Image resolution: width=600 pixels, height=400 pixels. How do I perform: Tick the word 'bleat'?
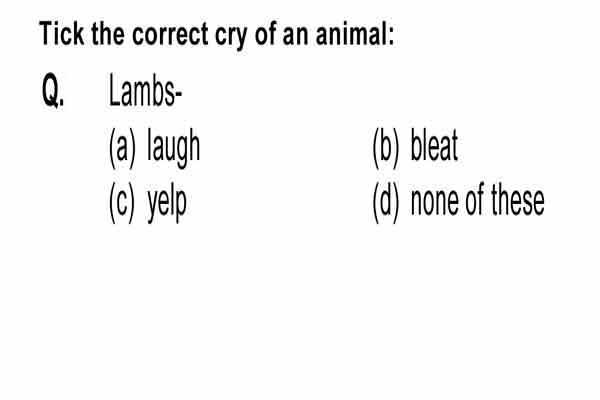pyautogui.click(x=434, y=145)
